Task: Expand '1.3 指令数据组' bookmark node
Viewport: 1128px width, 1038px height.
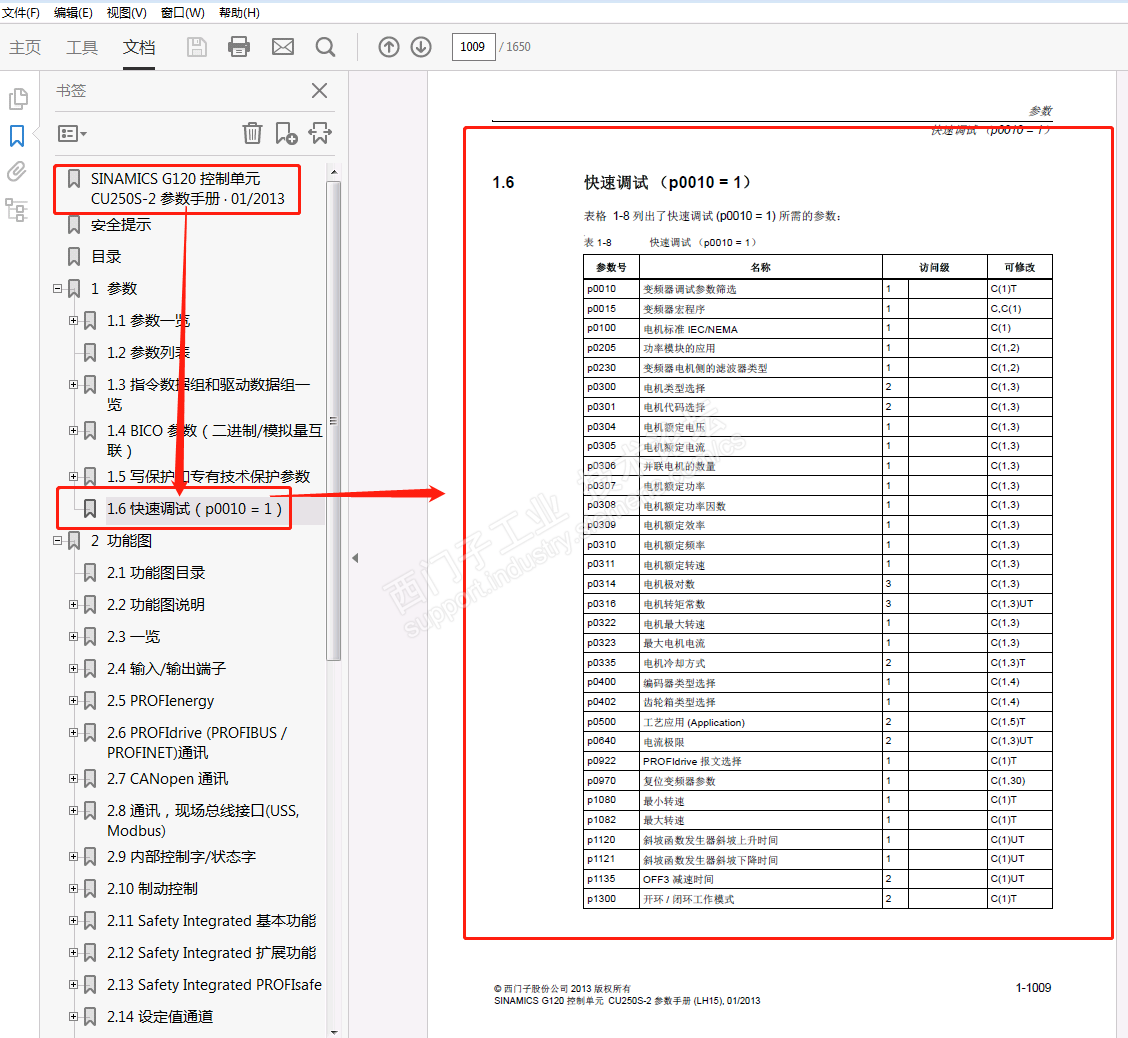Action: (x=73, y=385)
